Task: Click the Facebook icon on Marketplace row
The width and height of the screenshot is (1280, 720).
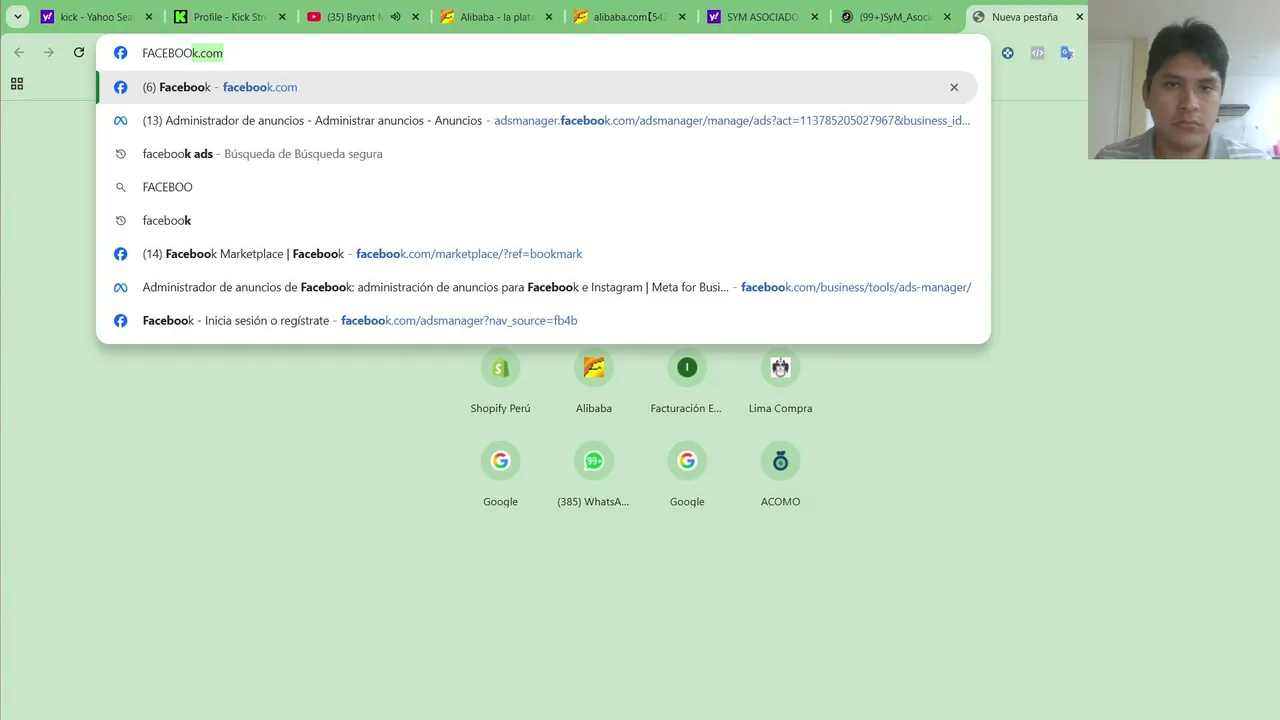Action: [120, 254]
